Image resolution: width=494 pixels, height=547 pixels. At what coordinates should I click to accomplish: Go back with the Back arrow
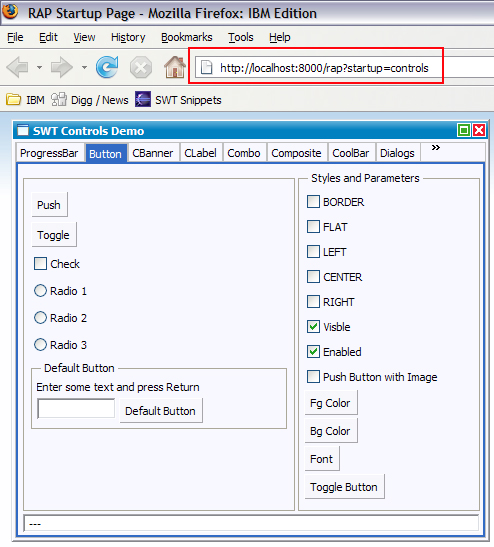17,67
